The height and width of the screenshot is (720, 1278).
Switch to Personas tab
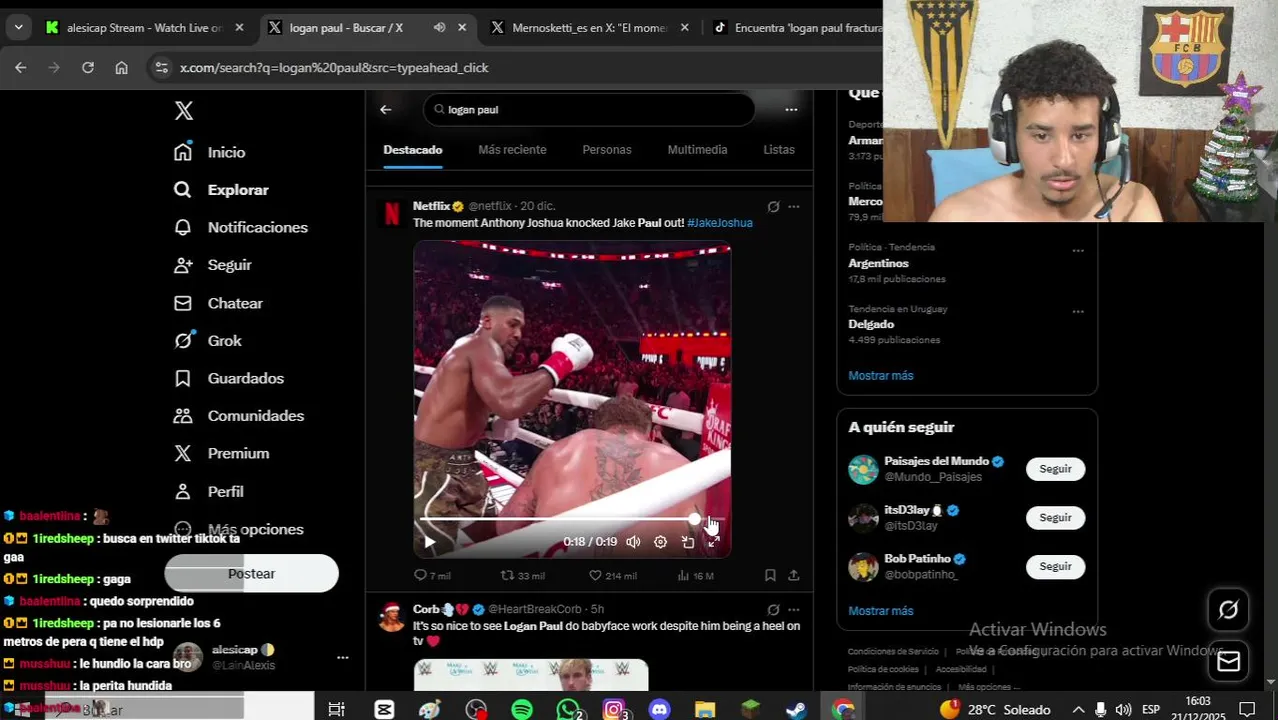tap(607, 150)
